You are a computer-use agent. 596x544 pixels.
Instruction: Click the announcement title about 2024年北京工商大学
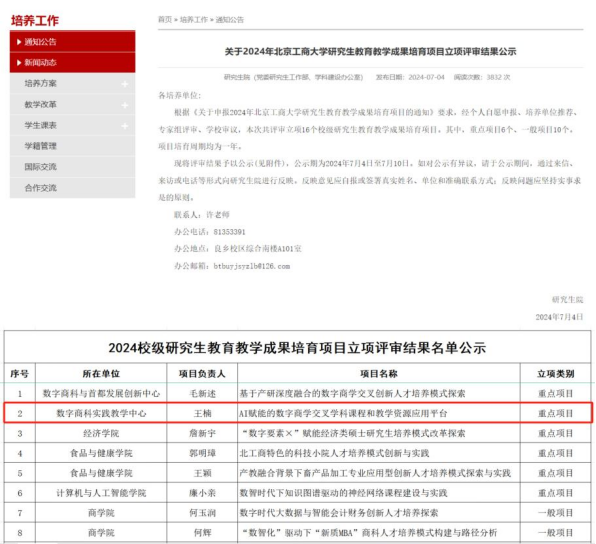click(370, 51)
